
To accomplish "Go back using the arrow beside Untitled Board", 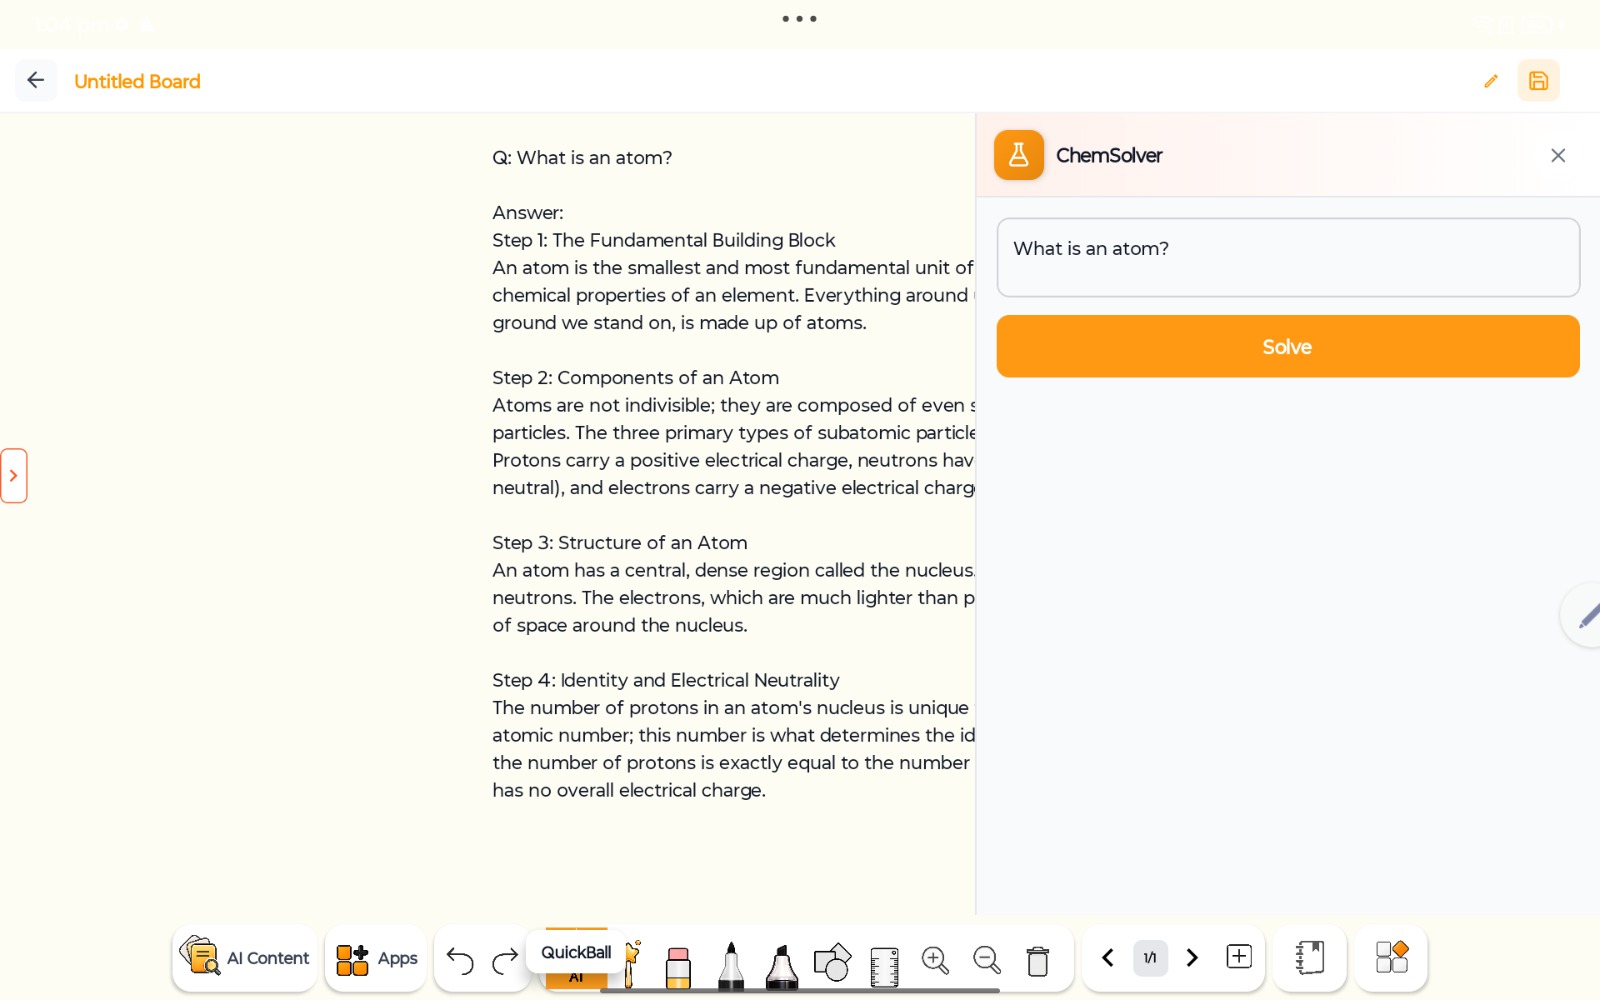I will pyautogui.click(x=36, y=80).
